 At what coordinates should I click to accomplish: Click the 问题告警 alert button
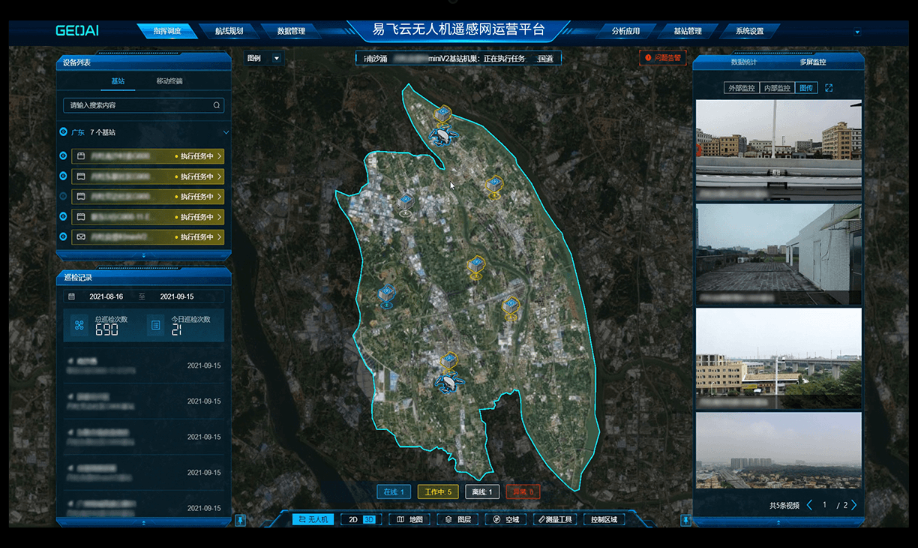point(662,58)
